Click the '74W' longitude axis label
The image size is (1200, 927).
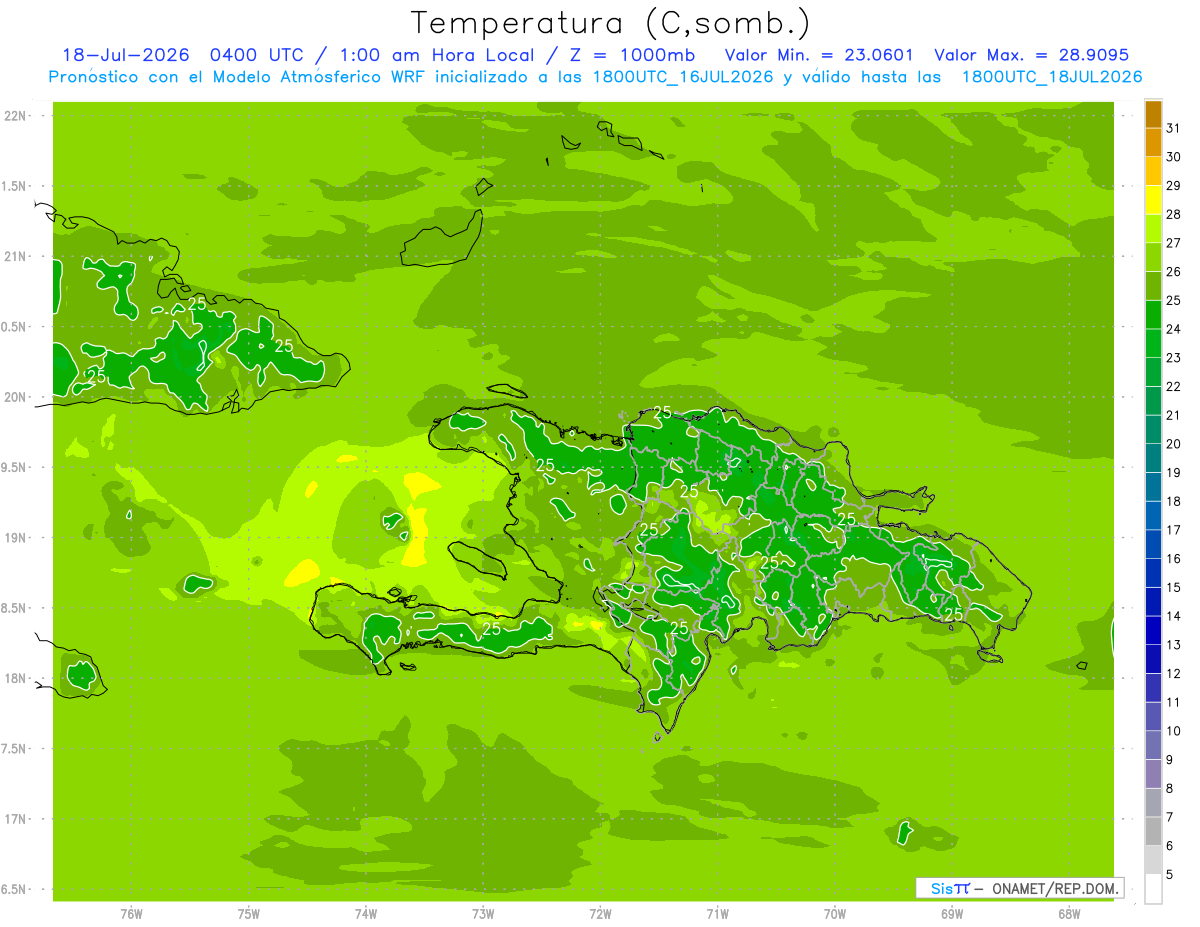pyautogui.click(x=366, y=914)
